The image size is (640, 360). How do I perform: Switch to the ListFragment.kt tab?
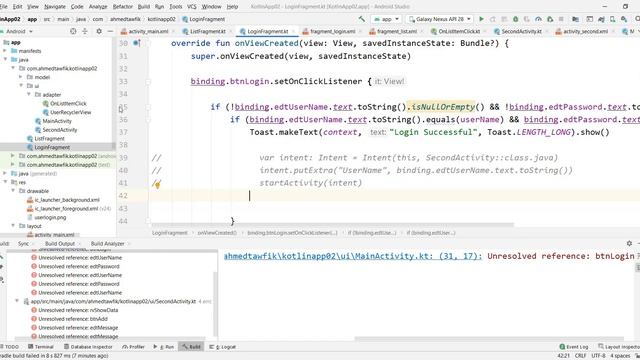coord(207,31)
